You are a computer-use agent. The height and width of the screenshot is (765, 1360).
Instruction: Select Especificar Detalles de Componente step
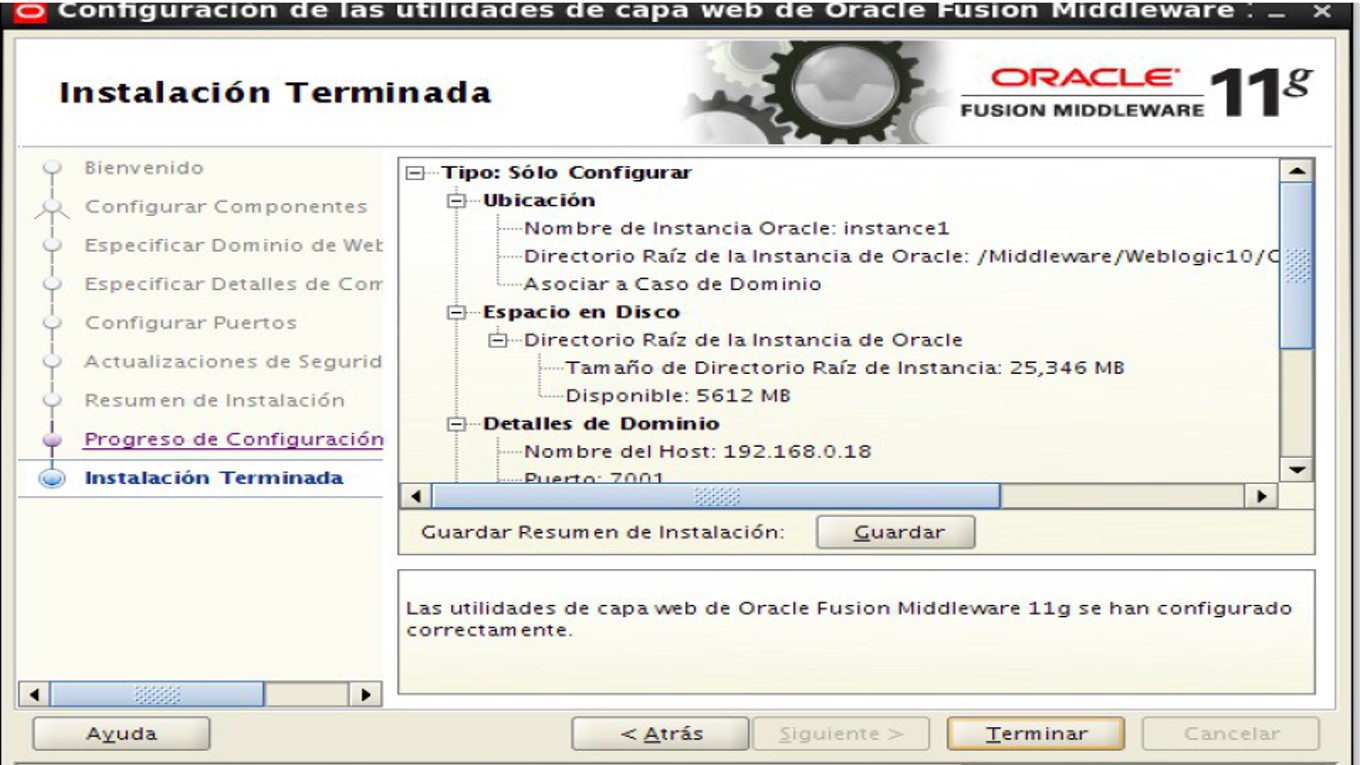[234, 284]
